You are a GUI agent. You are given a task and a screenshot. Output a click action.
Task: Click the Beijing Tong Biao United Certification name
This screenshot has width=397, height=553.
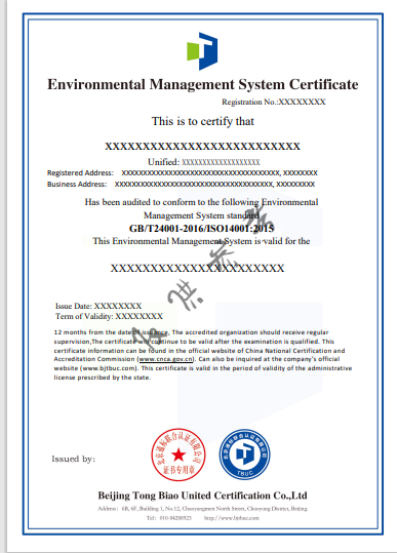(x=202, y=496)
